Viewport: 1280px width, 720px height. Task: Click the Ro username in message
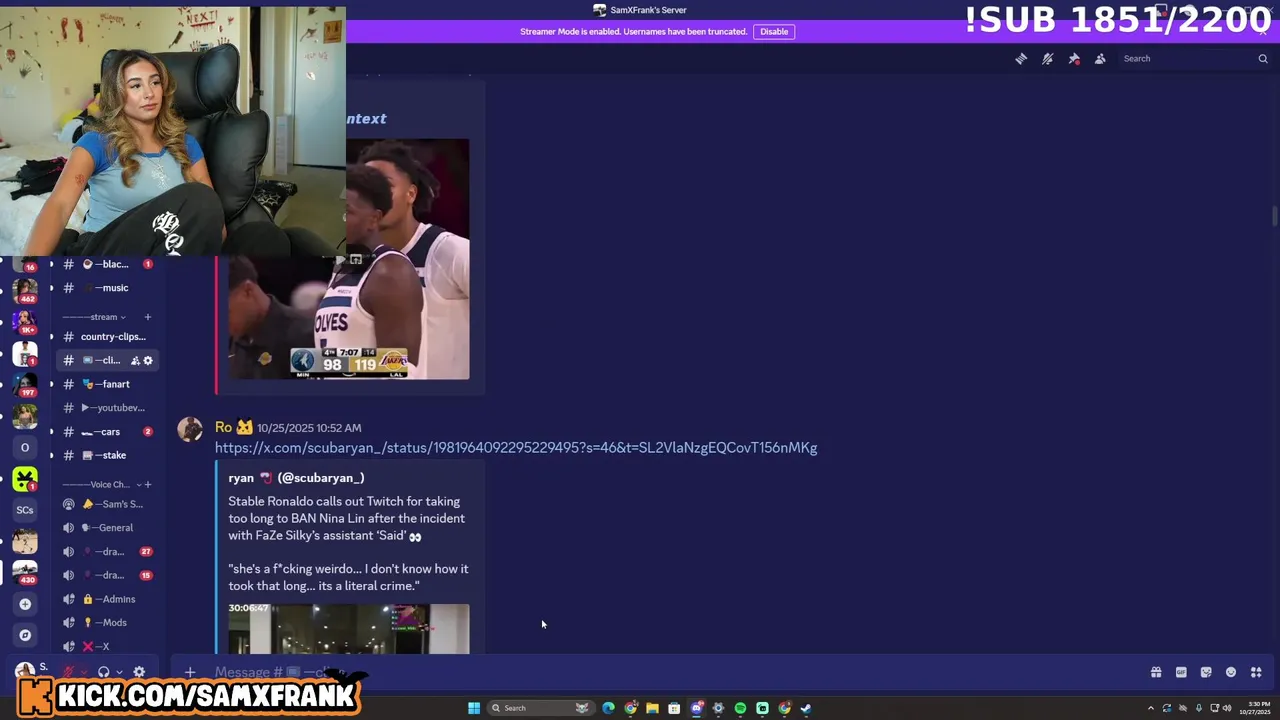point(223,428)
